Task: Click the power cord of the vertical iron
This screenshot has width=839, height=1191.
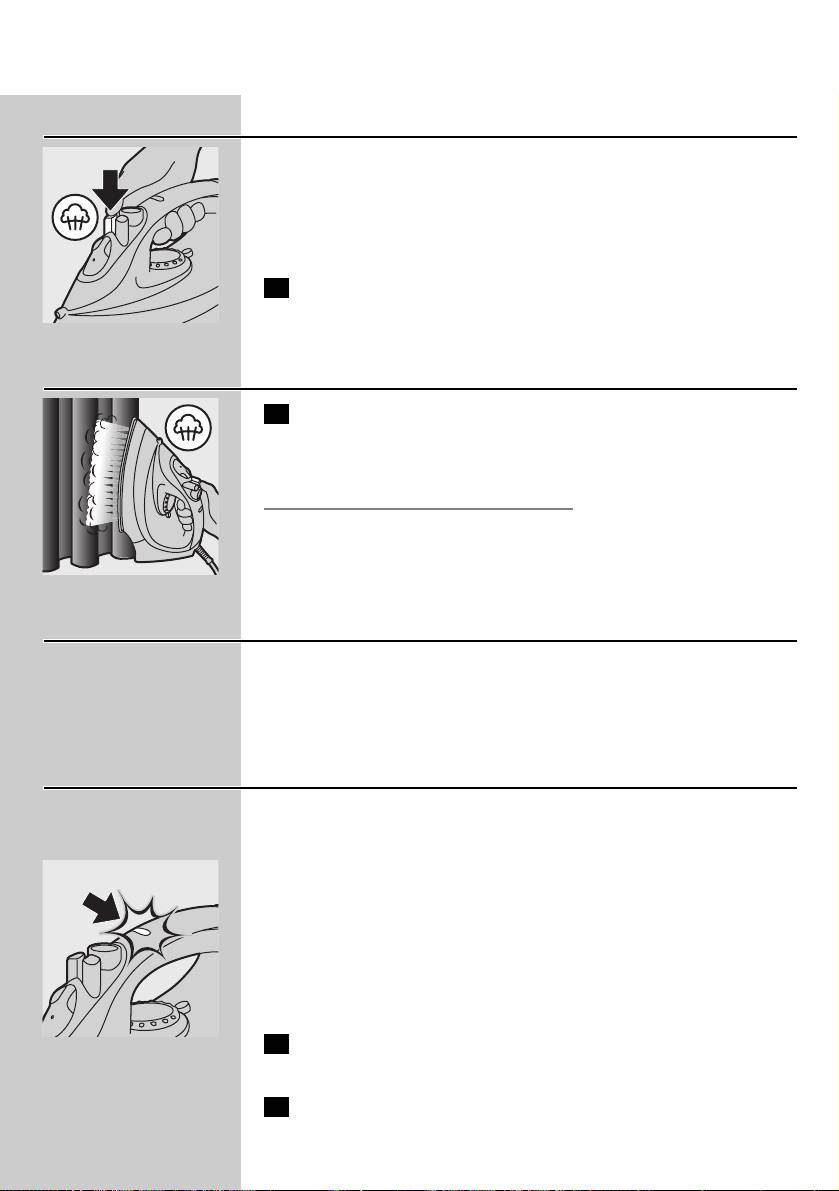Action: click(209, 556)
